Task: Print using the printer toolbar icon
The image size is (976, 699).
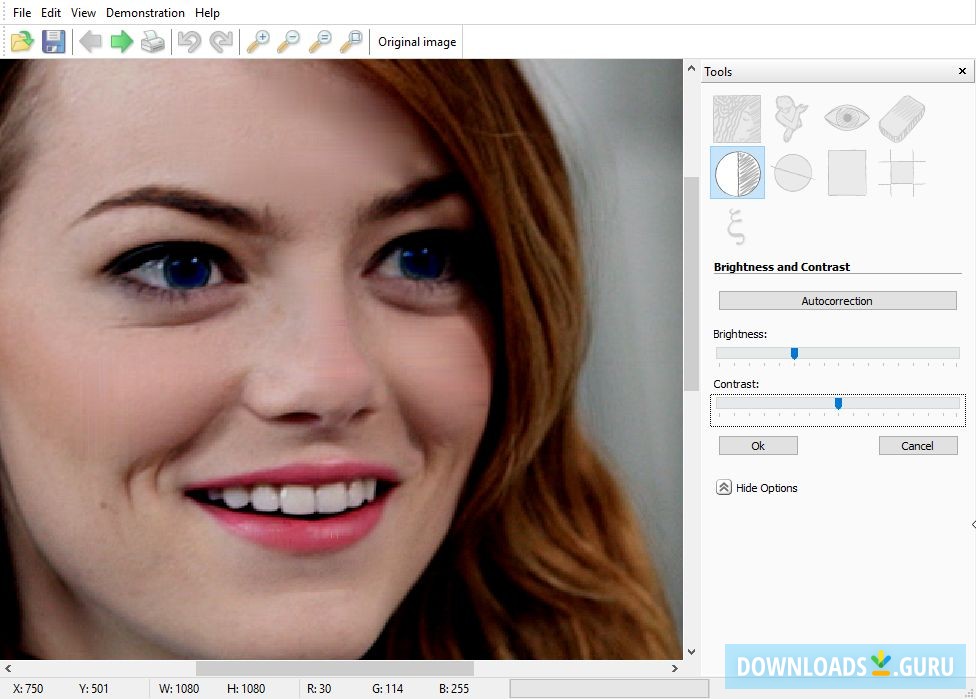Action: pos(152,42)
